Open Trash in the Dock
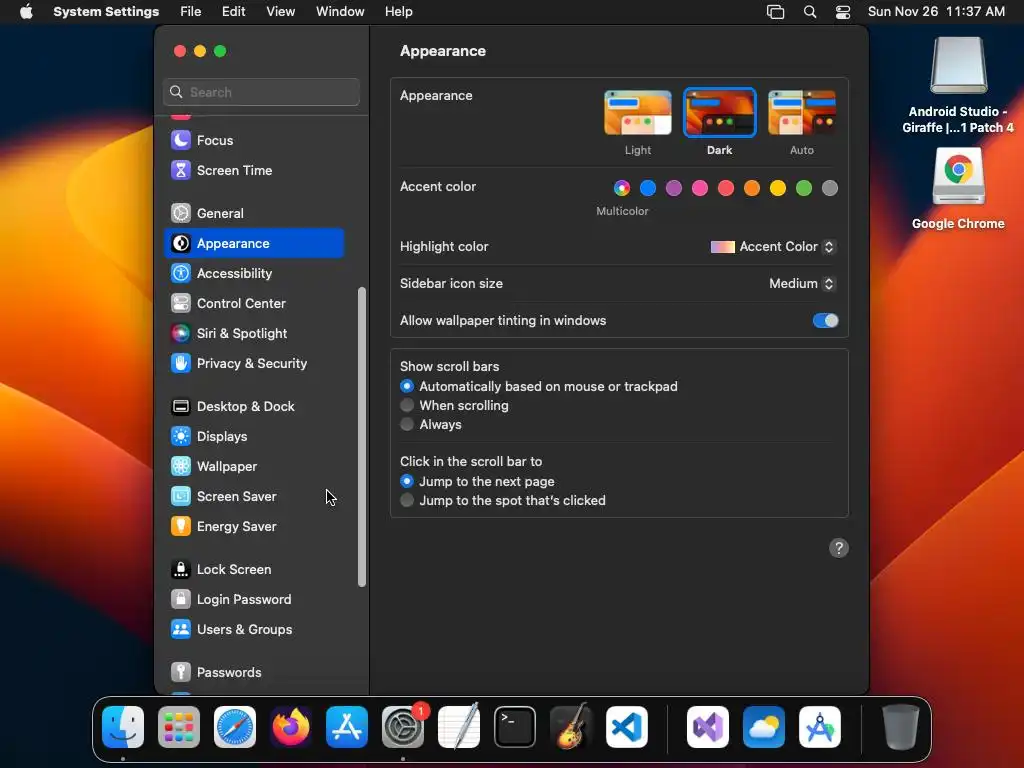The image size is (1024, 768). click(901, 727)
